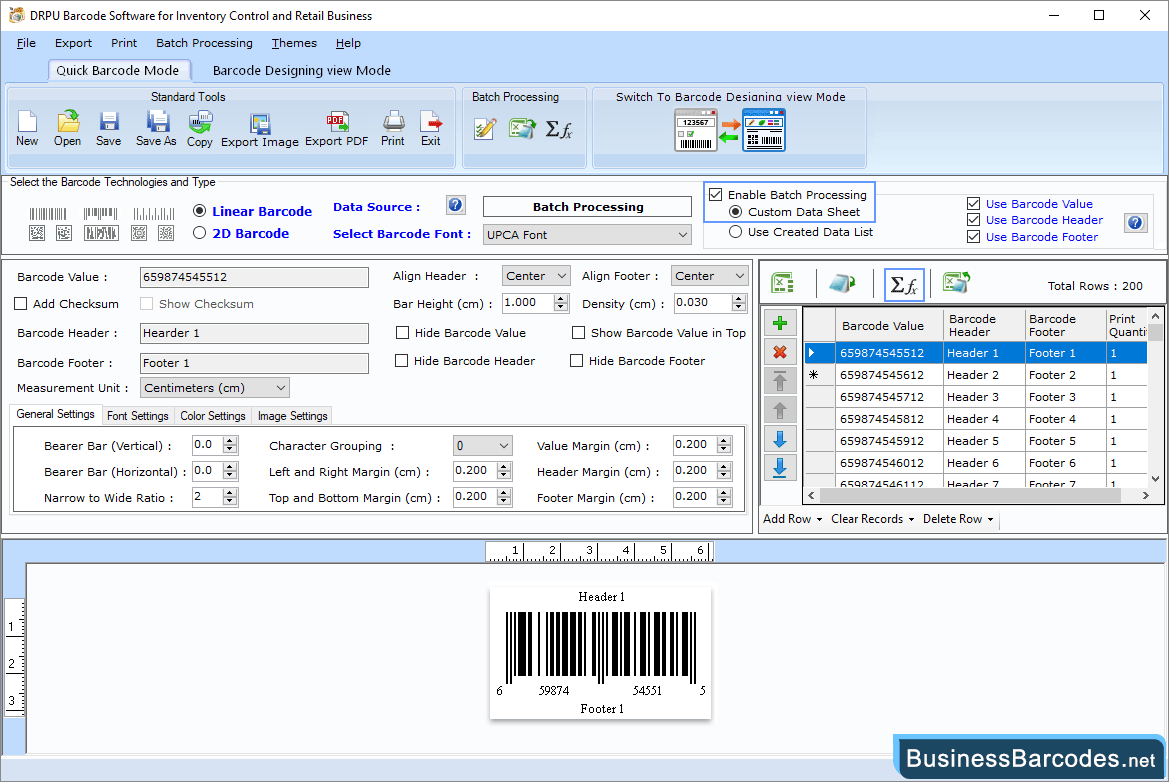Click the Excel export icon in Batch Processing
The image size is (1169, 782).
pos(522,129)
